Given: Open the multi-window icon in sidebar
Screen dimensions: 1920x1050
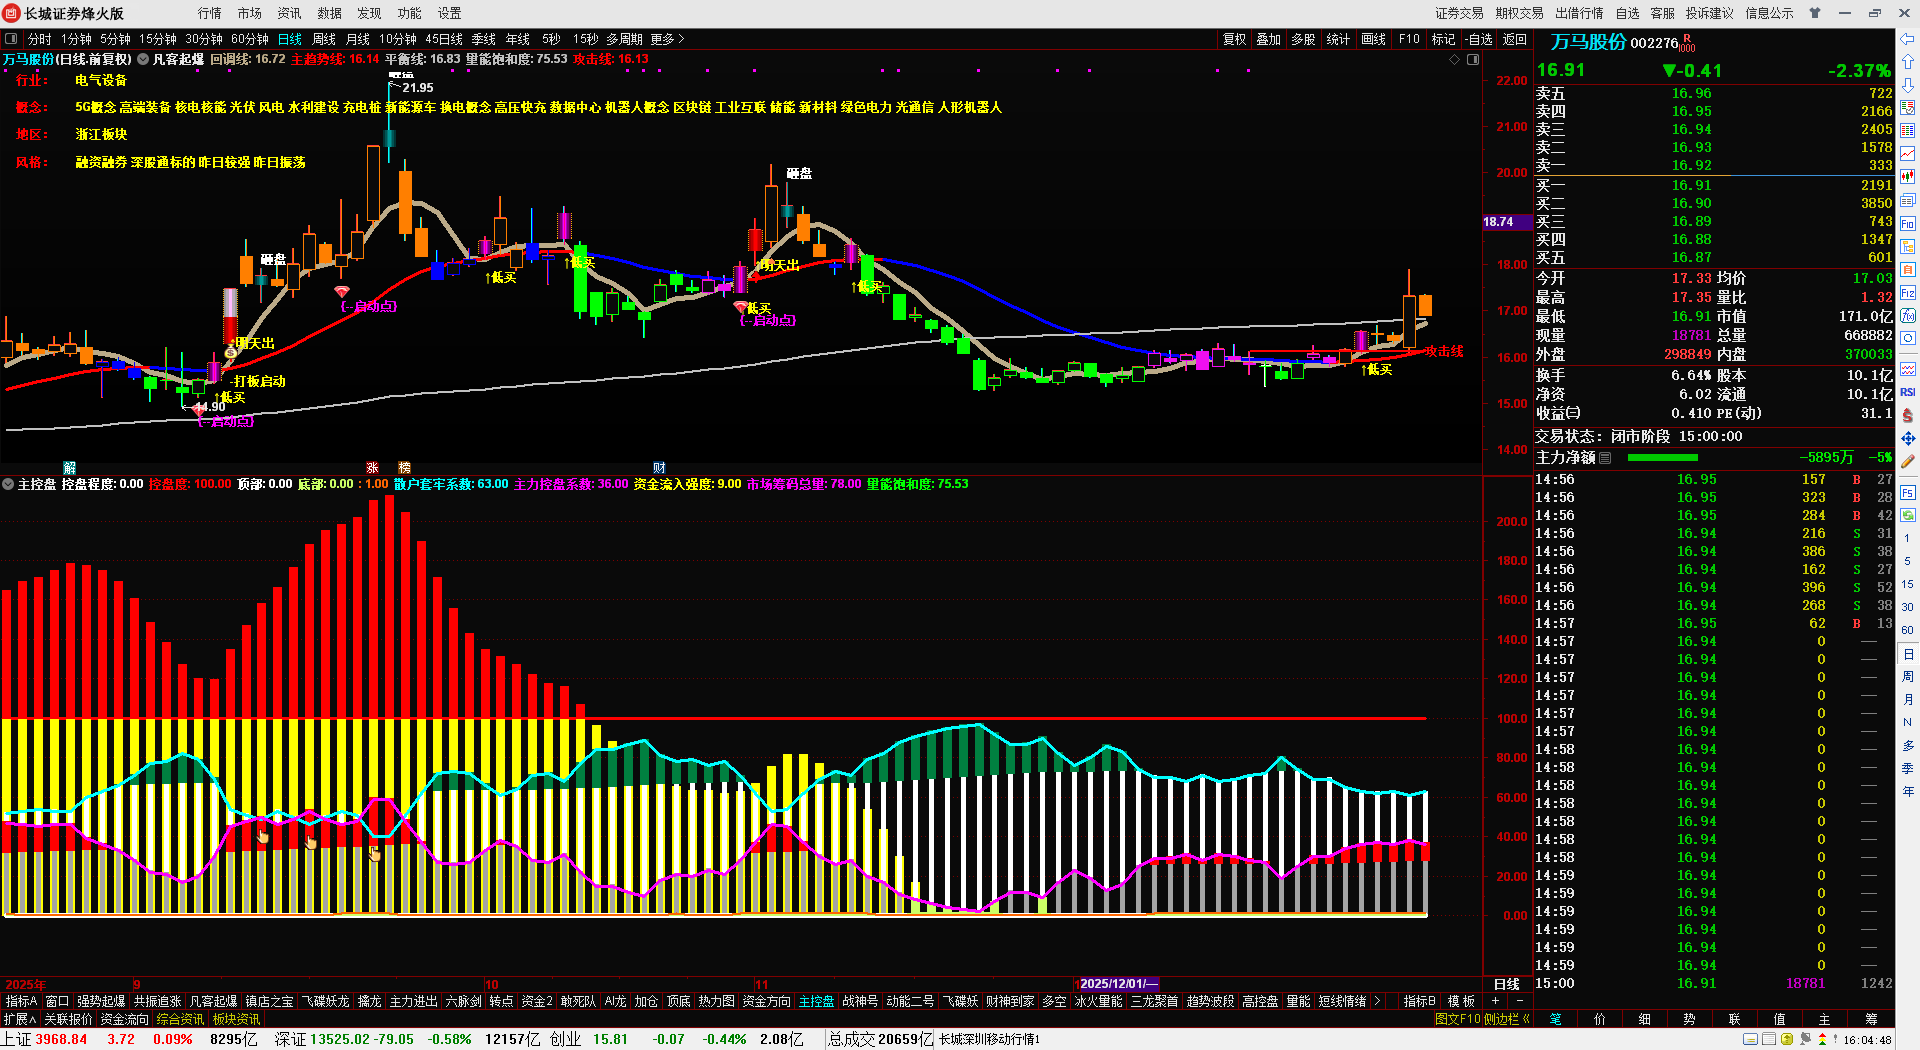Looking at the screenshot, I should coord(1907,200).
